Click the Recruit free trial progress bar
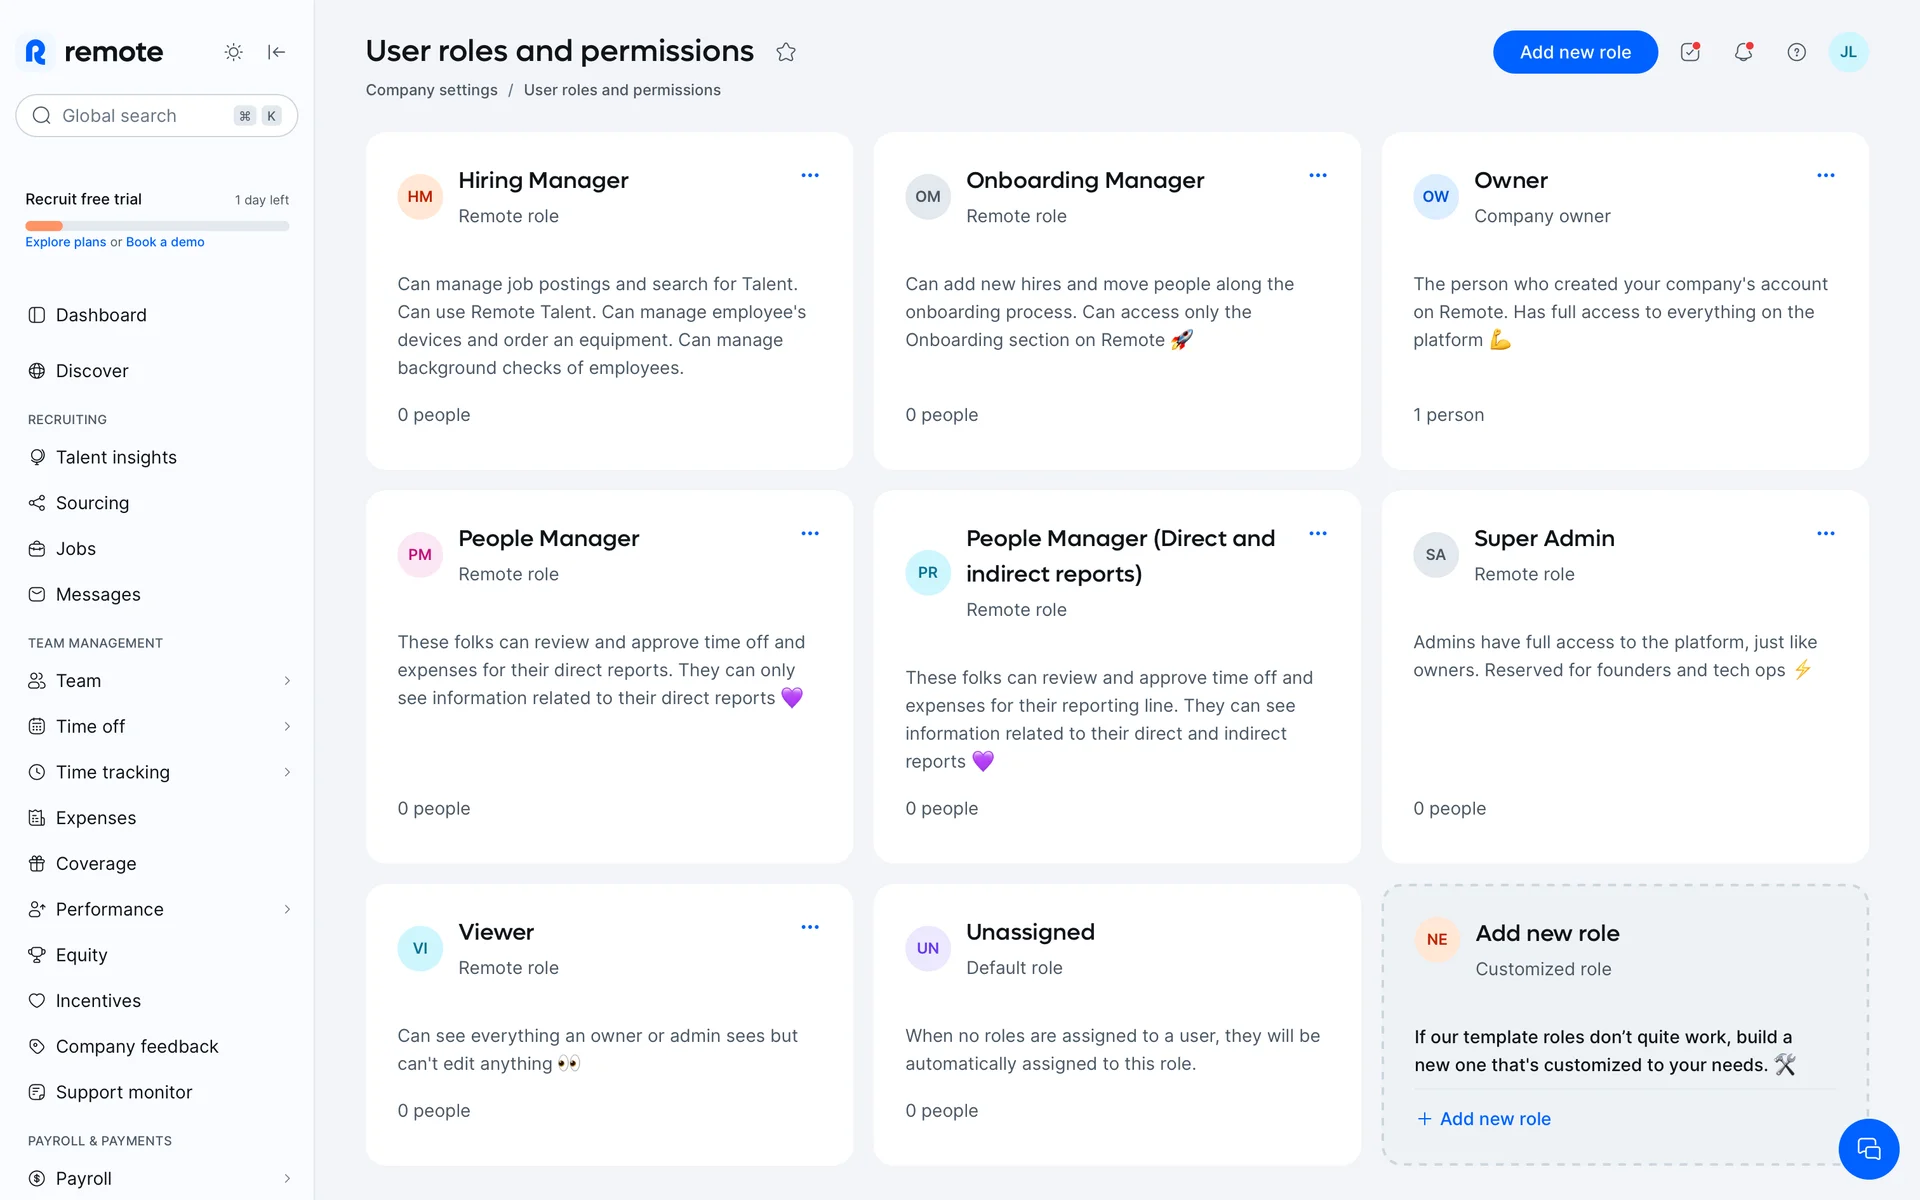The height and width of the screenshot is (1200, 1920). (157, 226)
